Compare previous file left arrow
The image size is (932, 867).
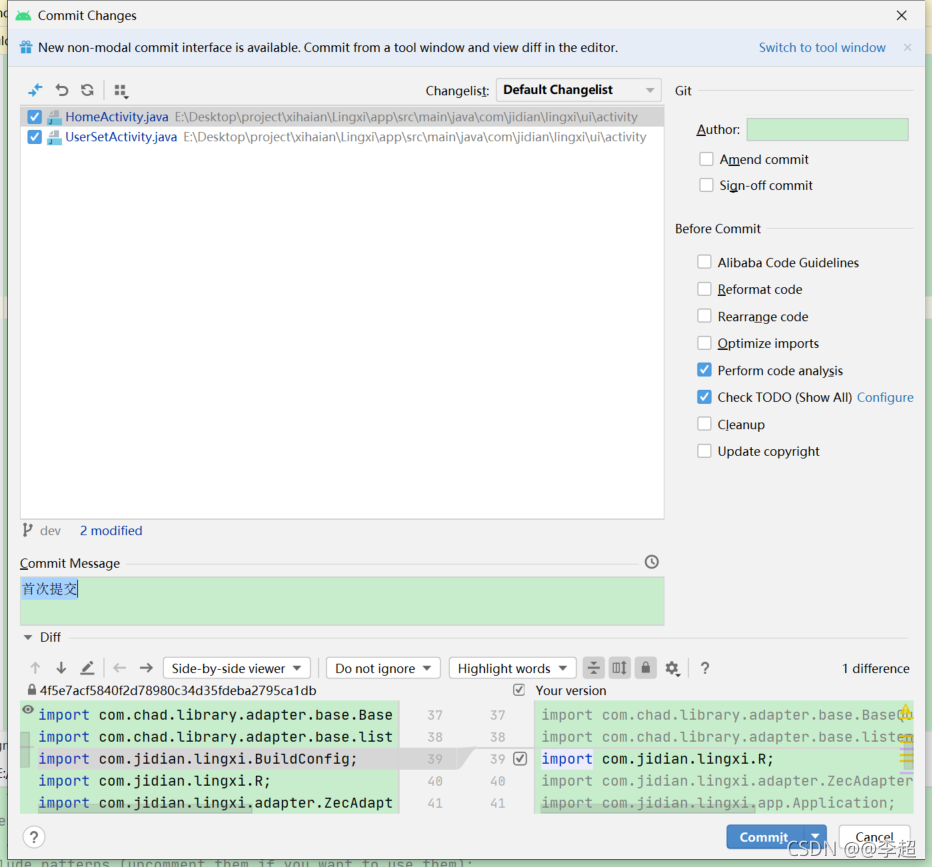(119, 668)
